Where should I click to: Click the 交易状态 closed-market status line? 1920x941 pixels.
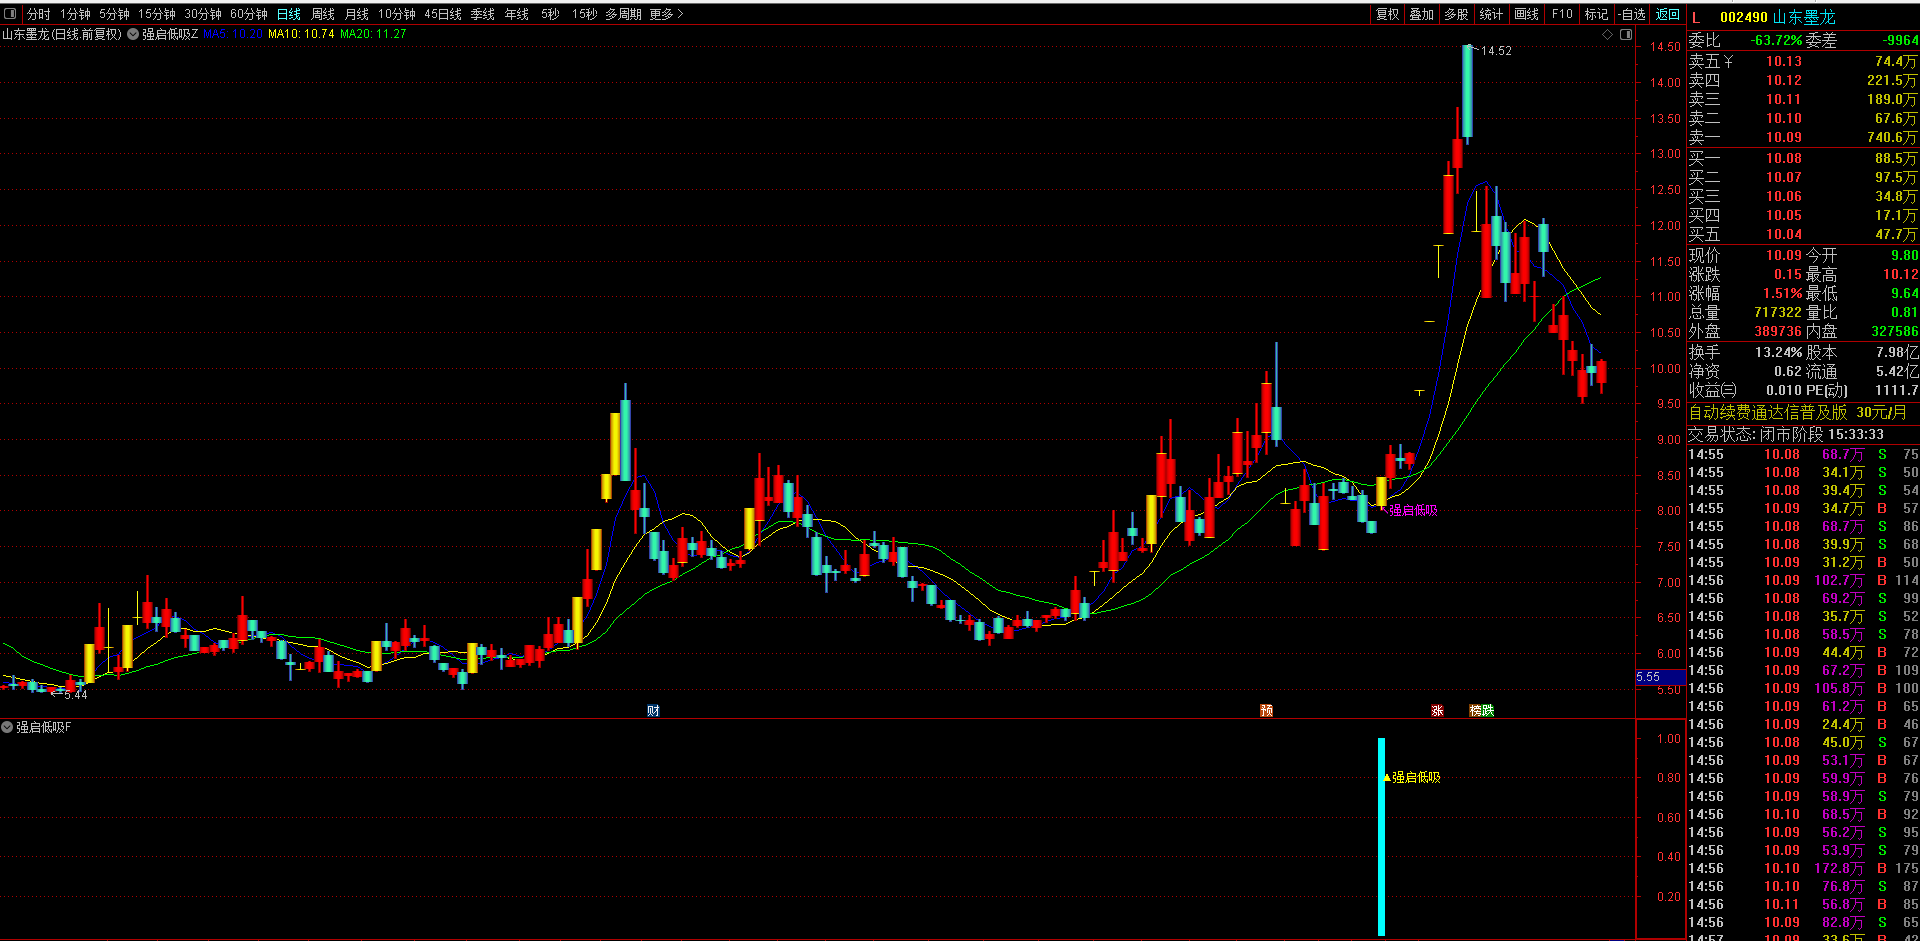click(1786, 434)
